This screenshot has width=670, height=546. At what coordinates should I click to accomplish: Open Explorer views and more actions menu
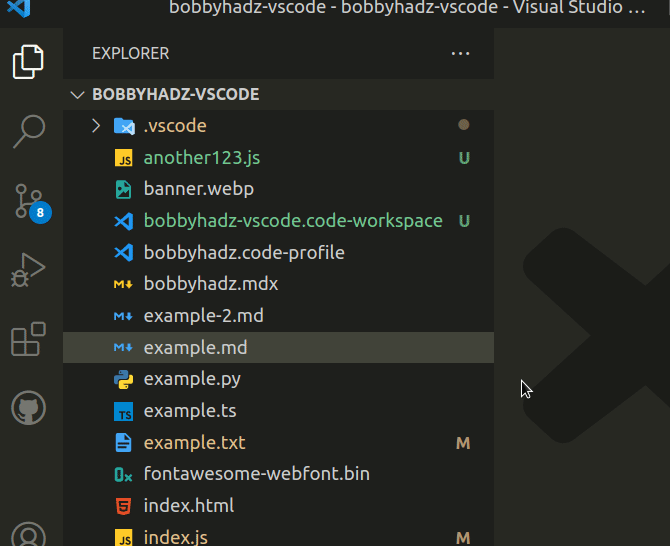coord(460,54)
